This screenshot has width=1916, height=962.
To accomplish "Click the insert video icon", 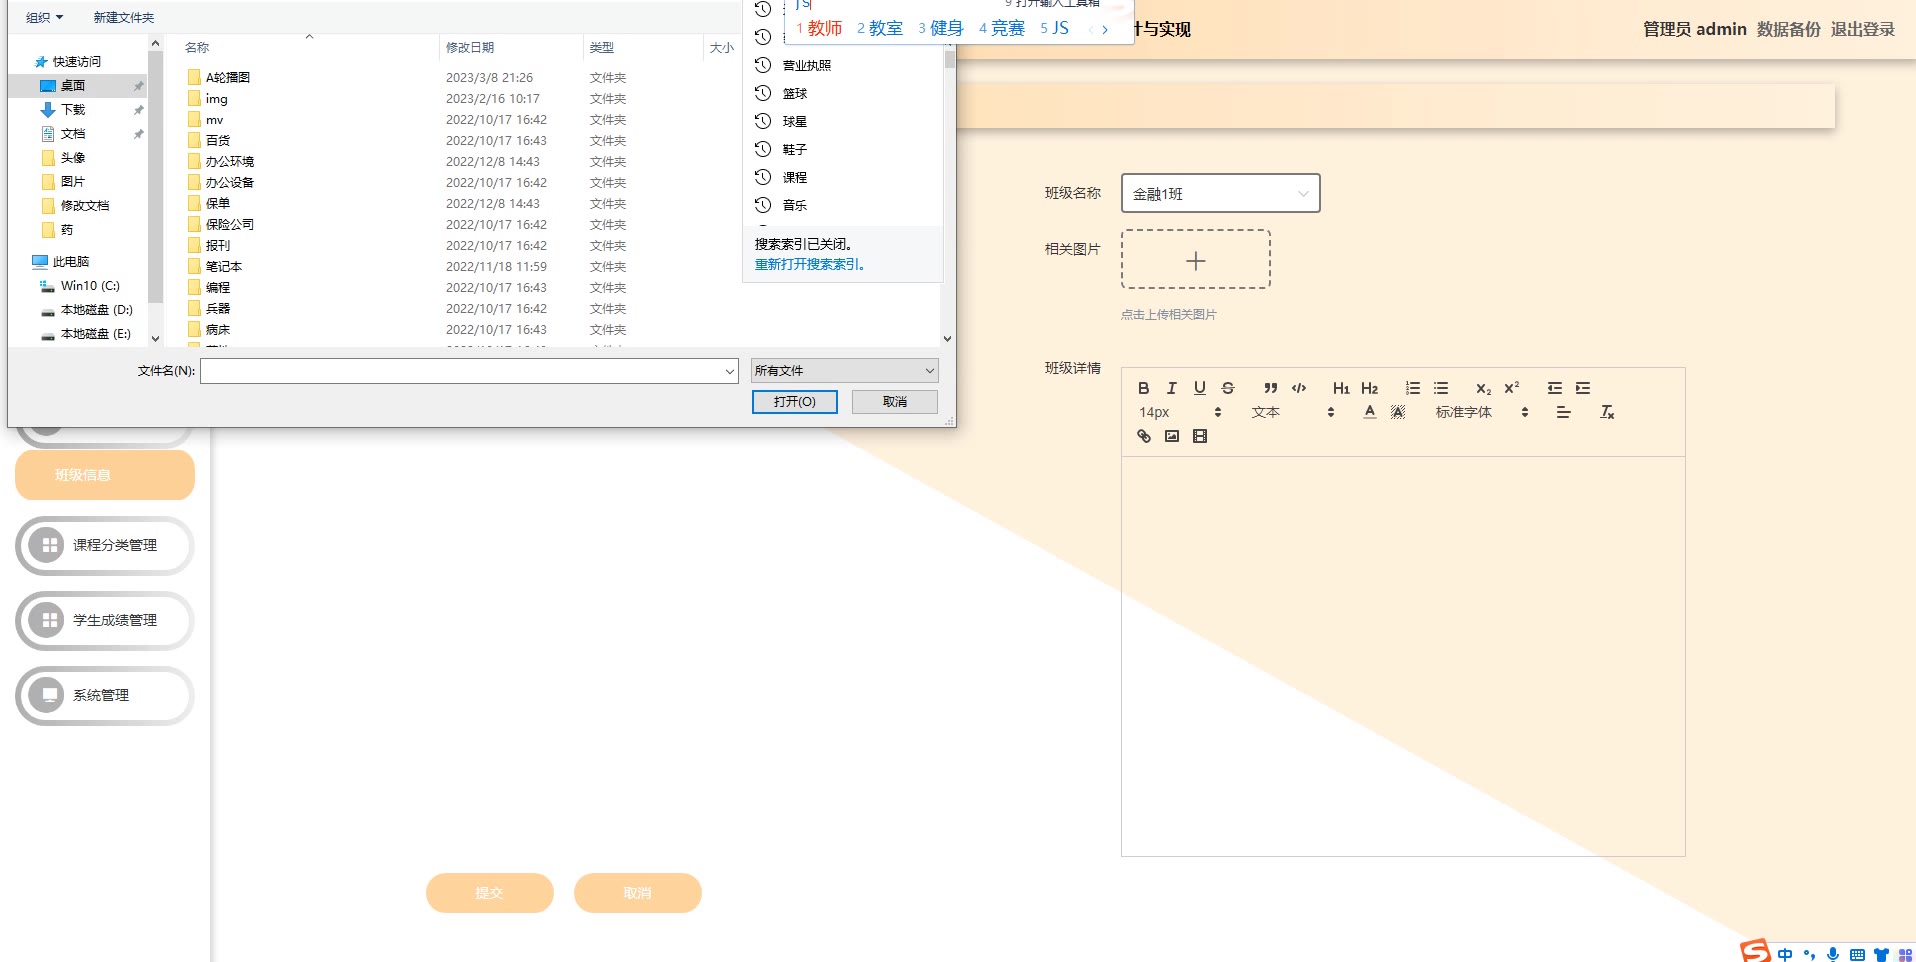I will pyautogui.click(x=1200, y=436).
